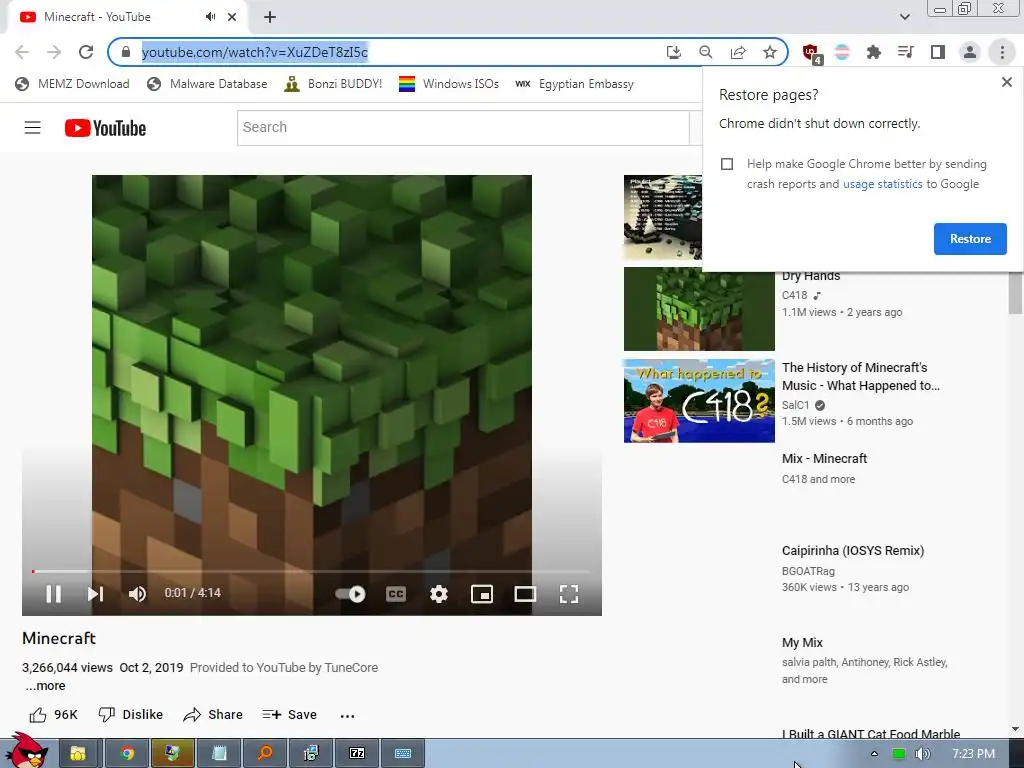Toggle closed captions on the video

396,594
